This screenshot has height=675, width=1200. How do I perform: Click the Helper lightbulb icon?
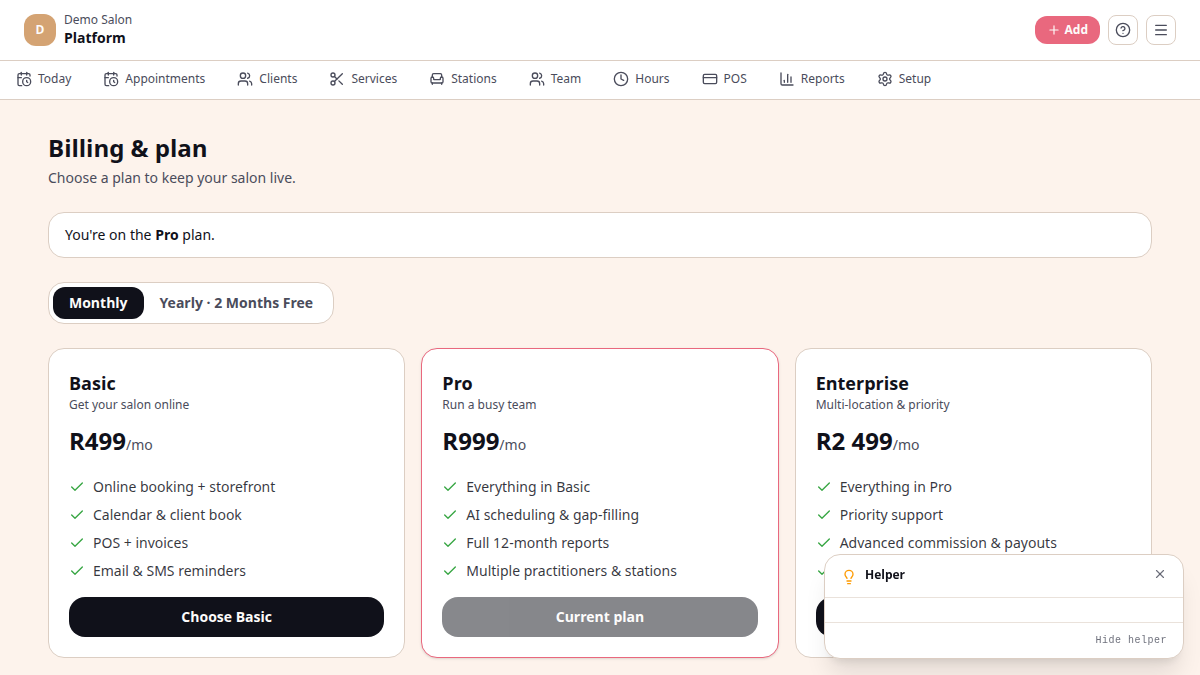[849, 576]
